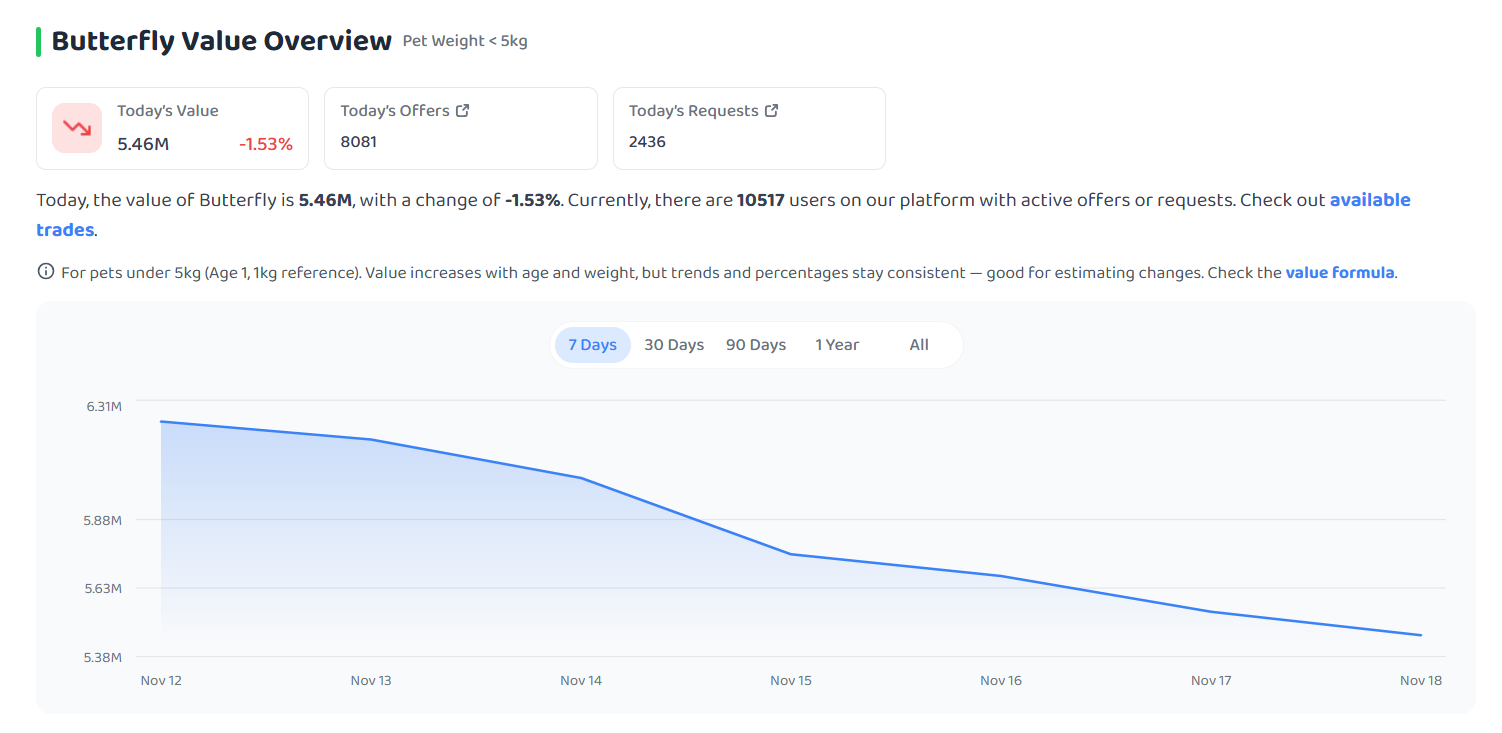The height and width of the screenshot is (733, 1502).
Task: Open external link icon beside Today's Offers
Action: coord(462,111)
